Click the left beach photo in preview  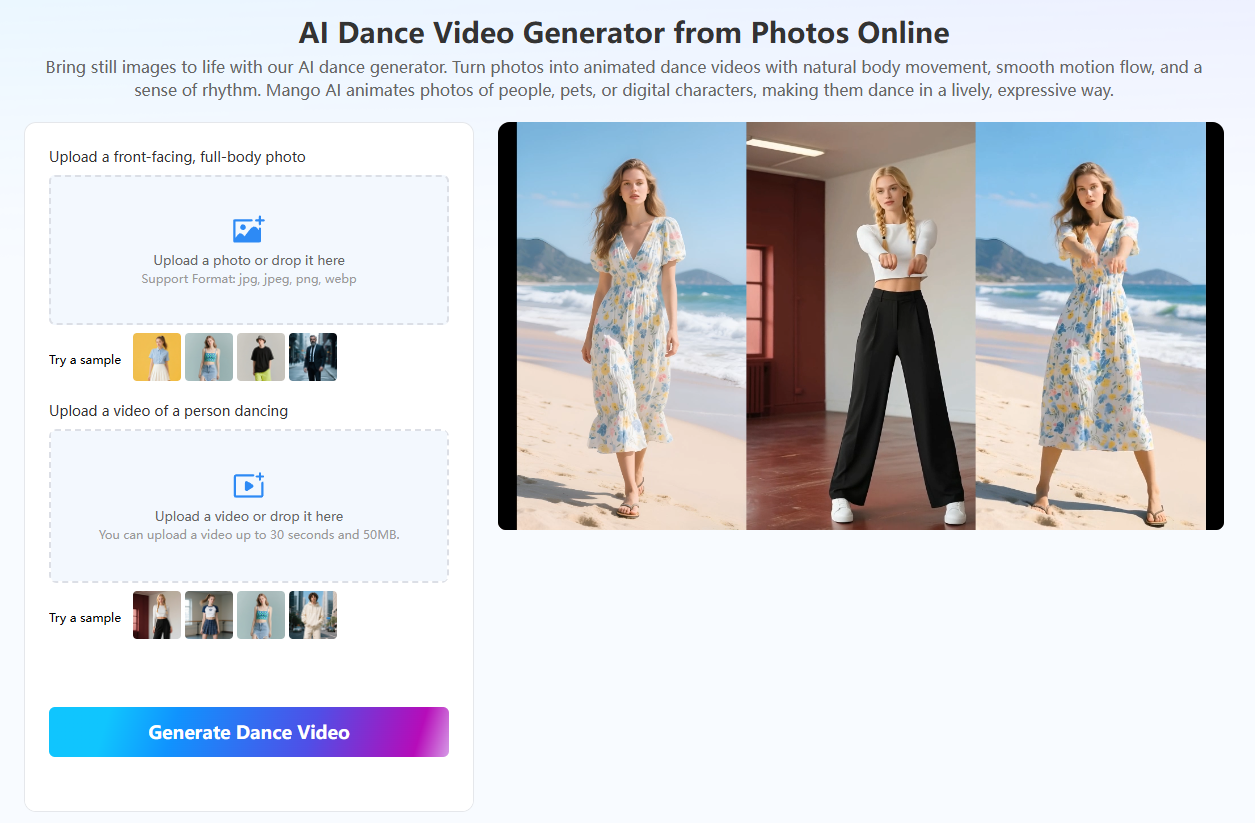pyautogui.click(x=631, y=326)
